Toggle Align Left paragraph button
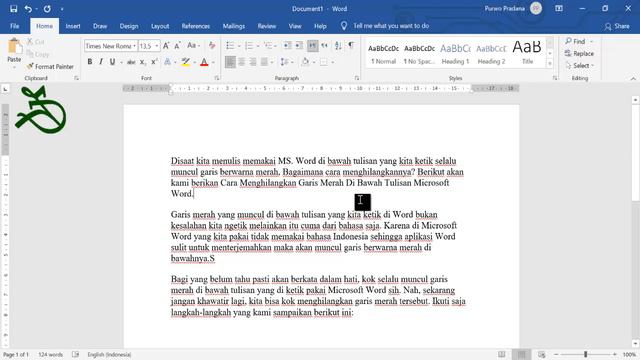 tap(230, 62)
